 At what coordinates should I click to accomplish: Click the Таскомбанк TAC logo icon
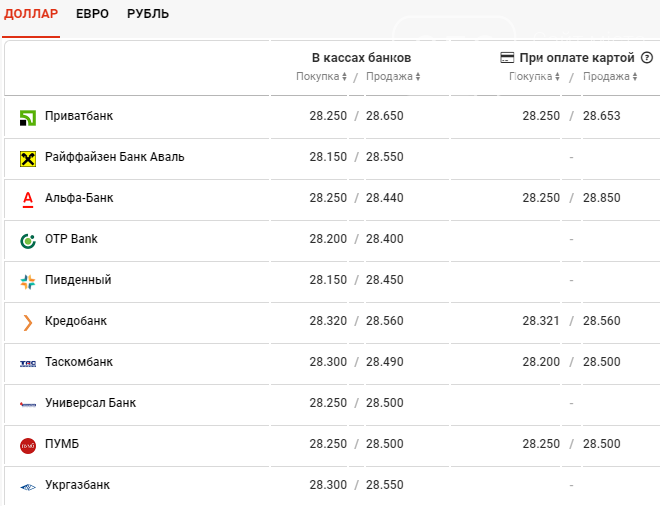(28, 364)
